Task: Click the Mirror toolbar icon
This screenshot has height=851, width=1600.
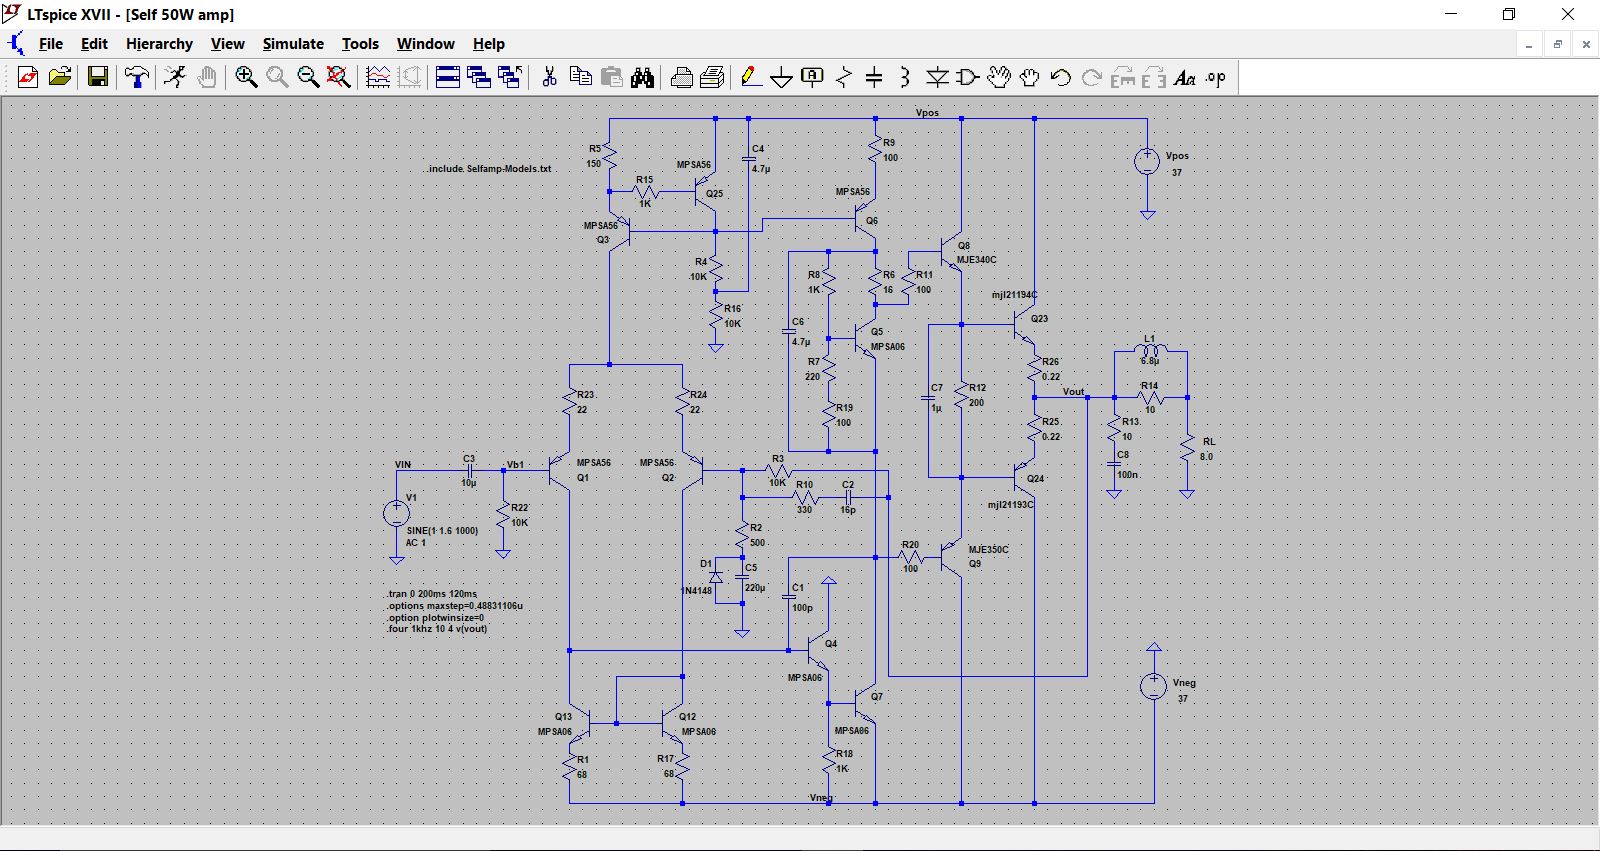Action: (1154, 77)
